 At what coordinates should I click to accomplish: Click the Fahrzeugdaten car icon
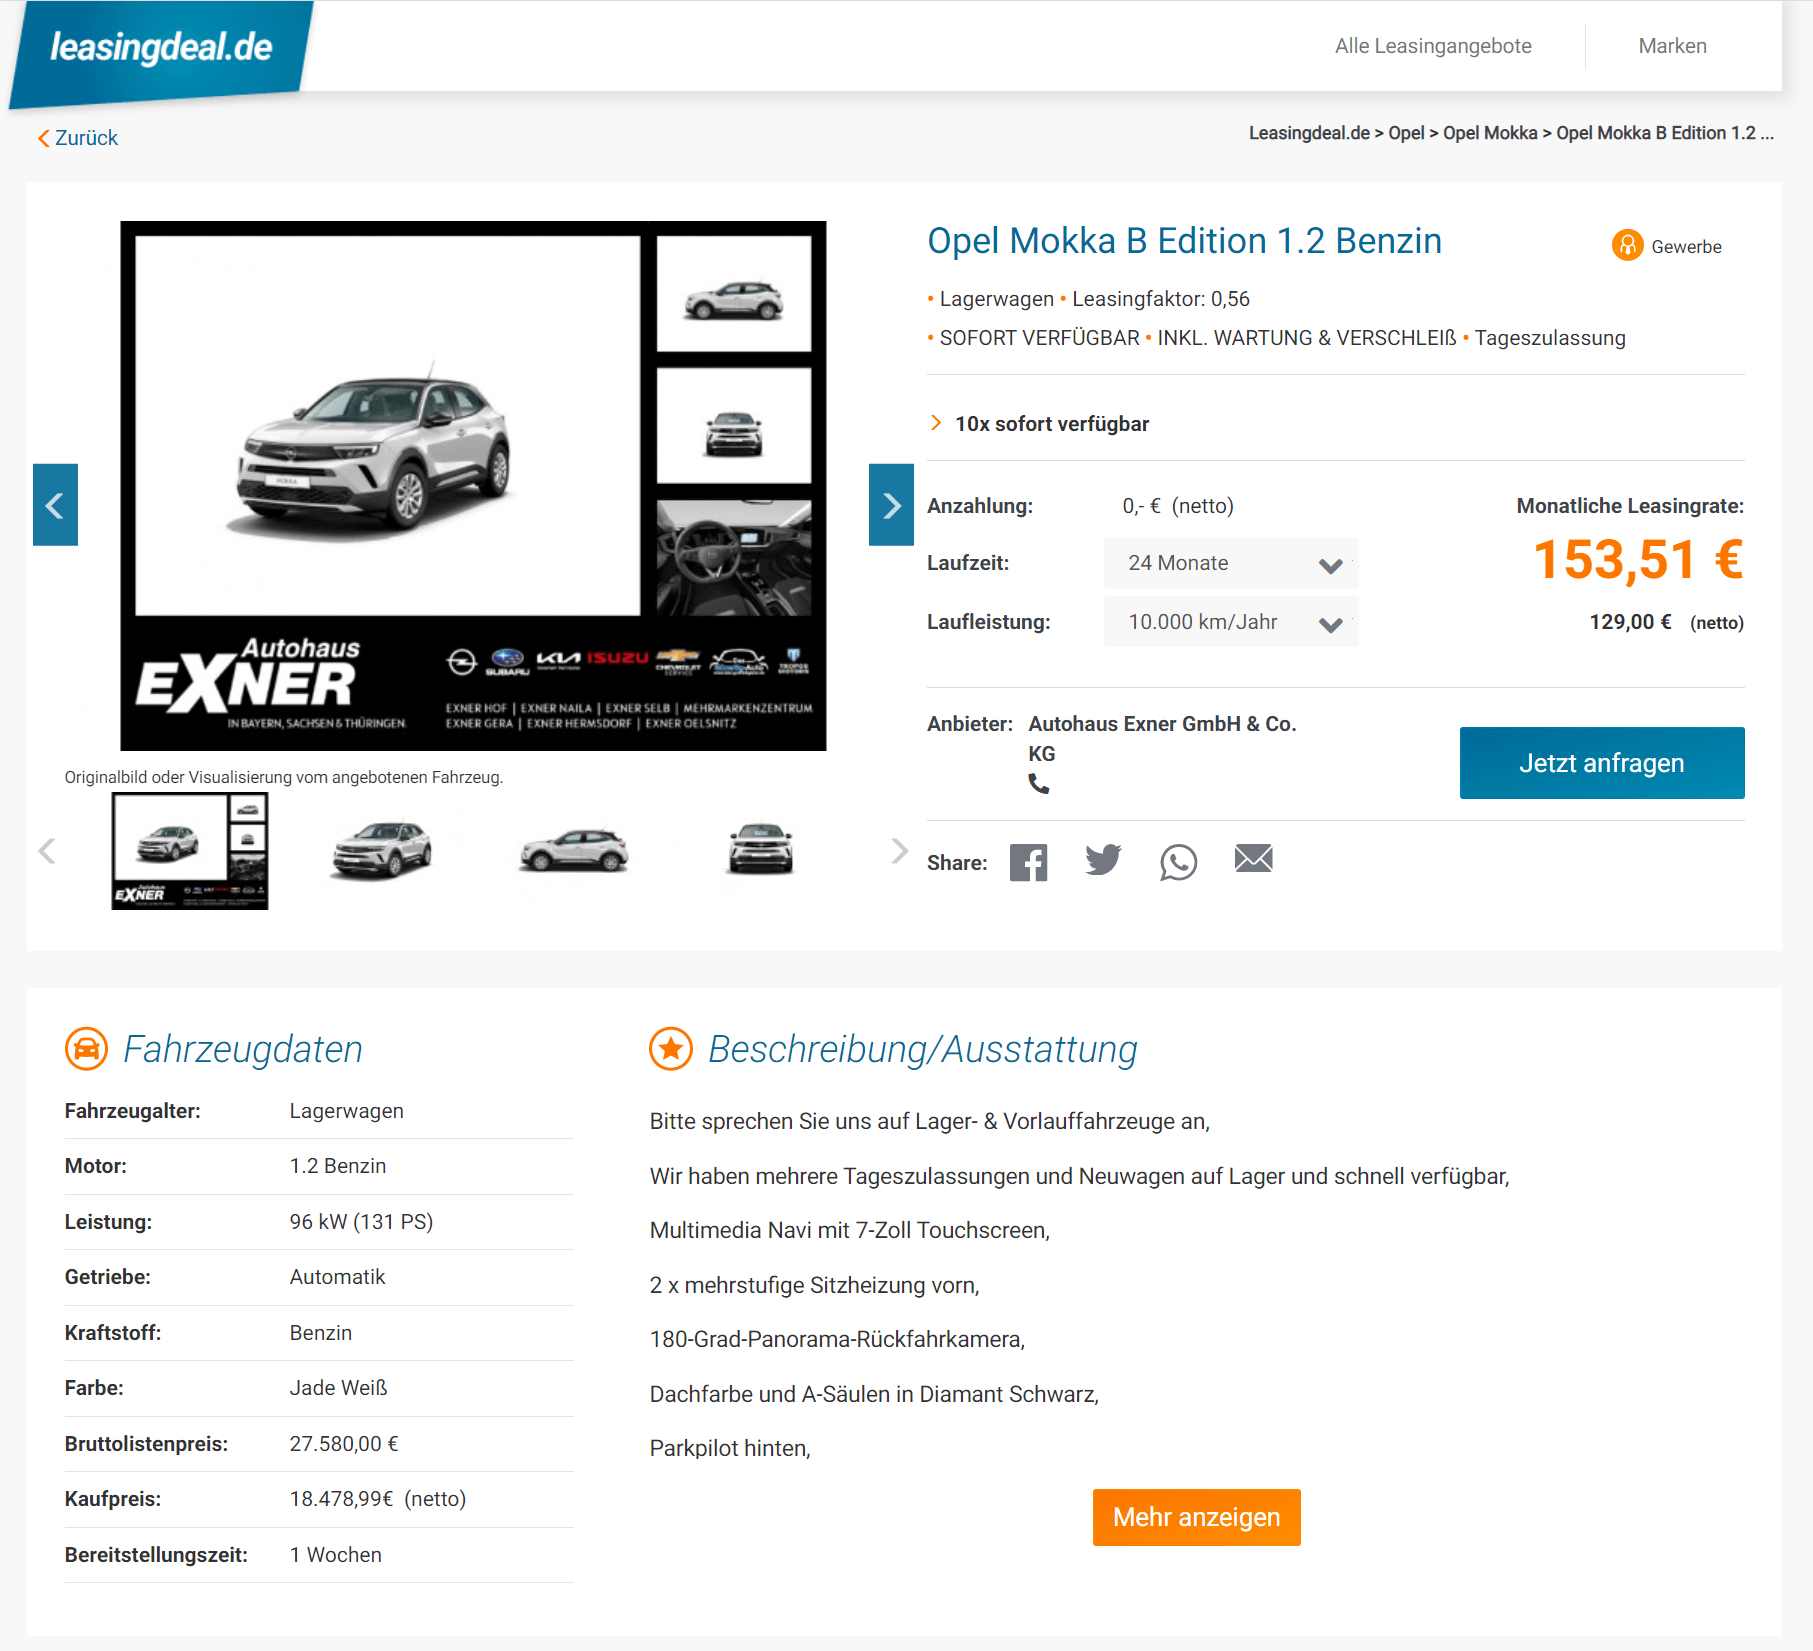(86, 1049)
